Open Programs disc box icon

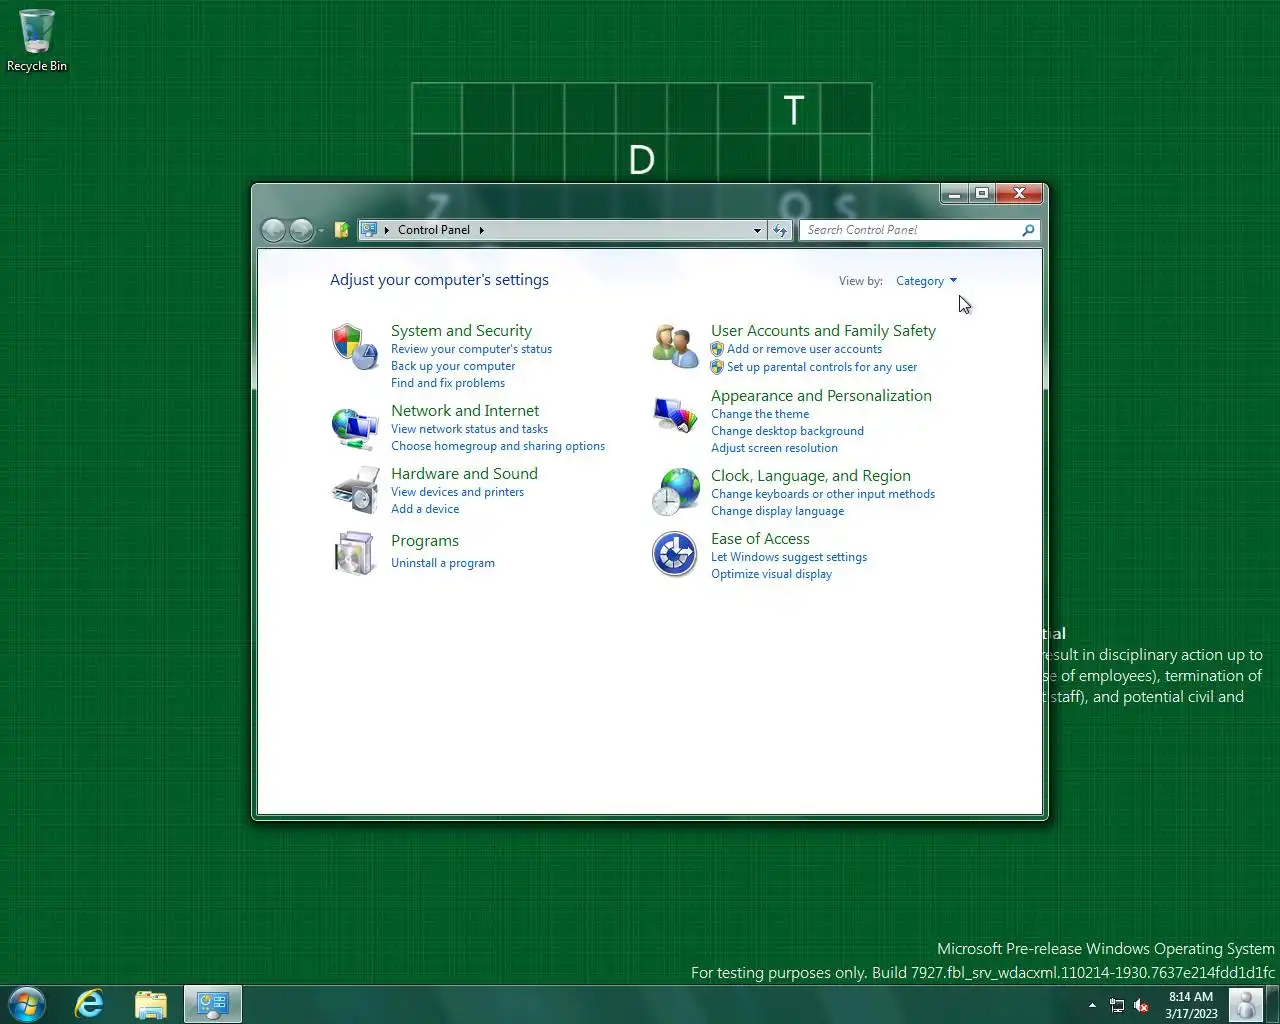point(354,553)
